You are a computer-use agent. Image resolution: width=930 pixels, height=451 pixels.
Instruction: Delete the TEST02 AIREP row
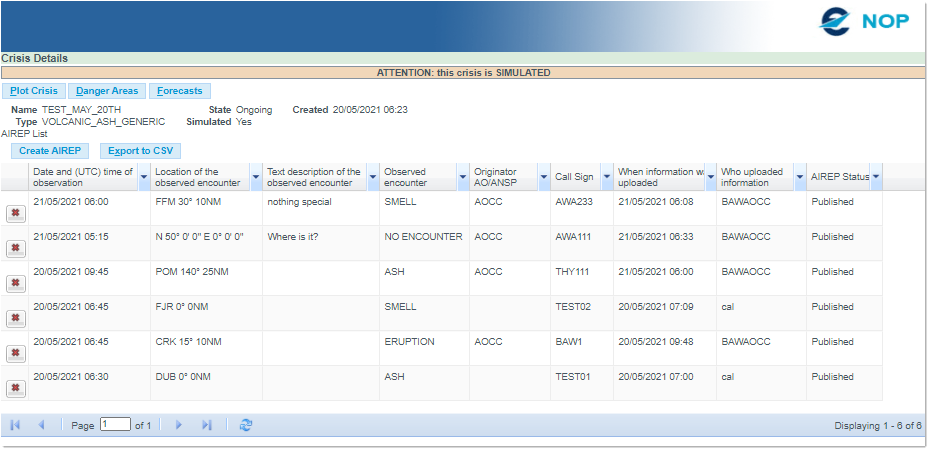pyautogui.click(x=15, y=318)
